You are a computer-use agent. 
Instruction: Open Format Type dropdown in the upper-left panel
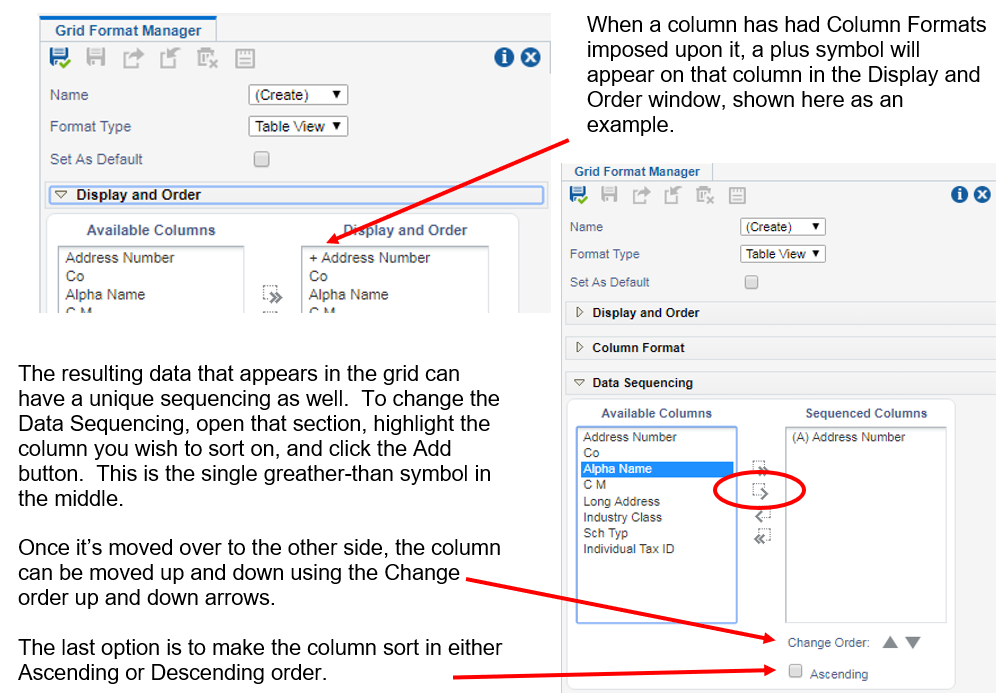(297, 126)
